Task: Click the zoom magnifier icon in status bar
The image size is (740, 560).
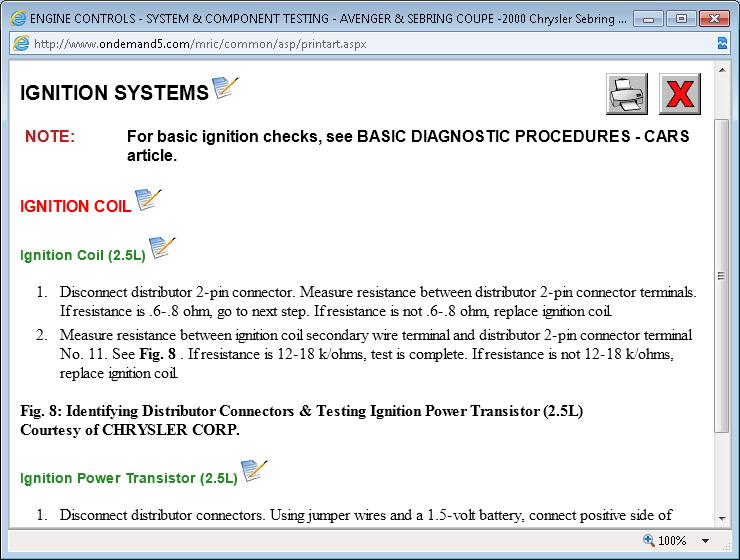Action: 648,540
